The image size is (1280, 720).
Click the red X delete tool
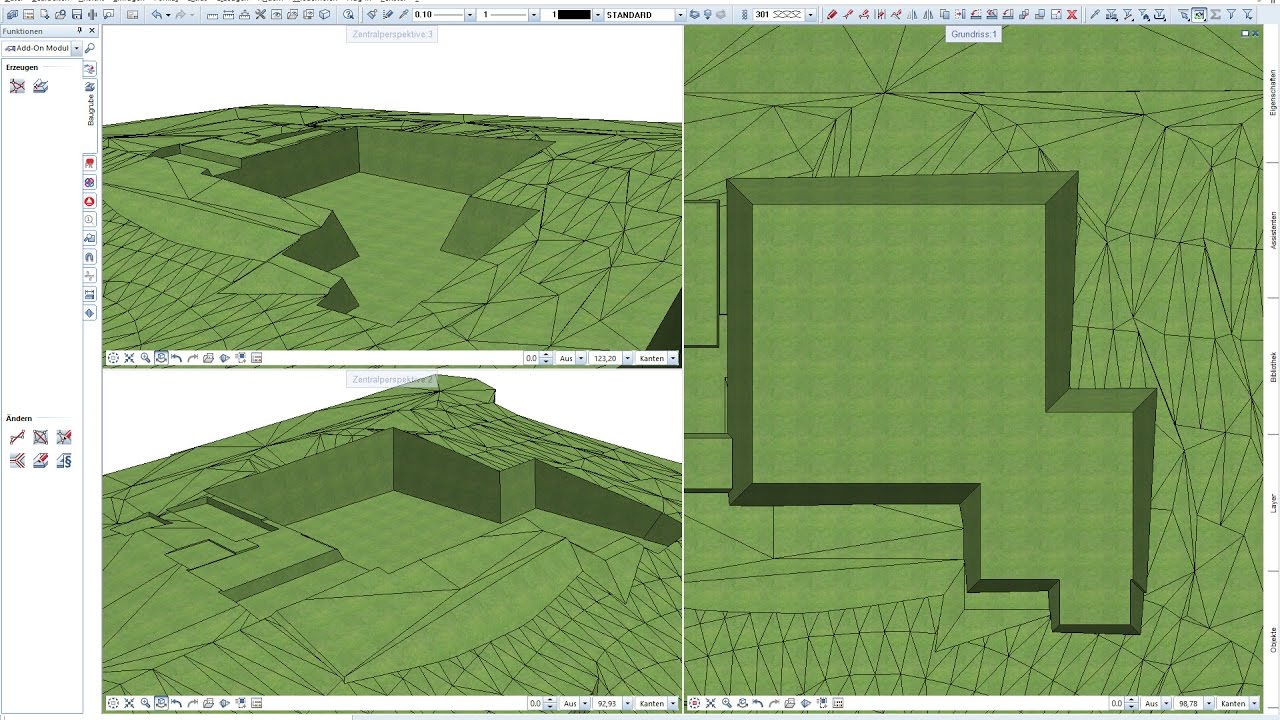pyautogui.click(x=1072, y=15)
